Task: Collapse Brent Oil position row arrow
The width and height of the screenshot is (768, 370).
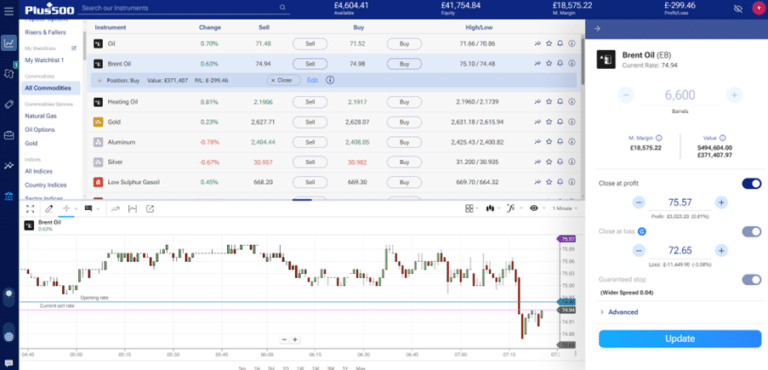Action: pos(99,80)
